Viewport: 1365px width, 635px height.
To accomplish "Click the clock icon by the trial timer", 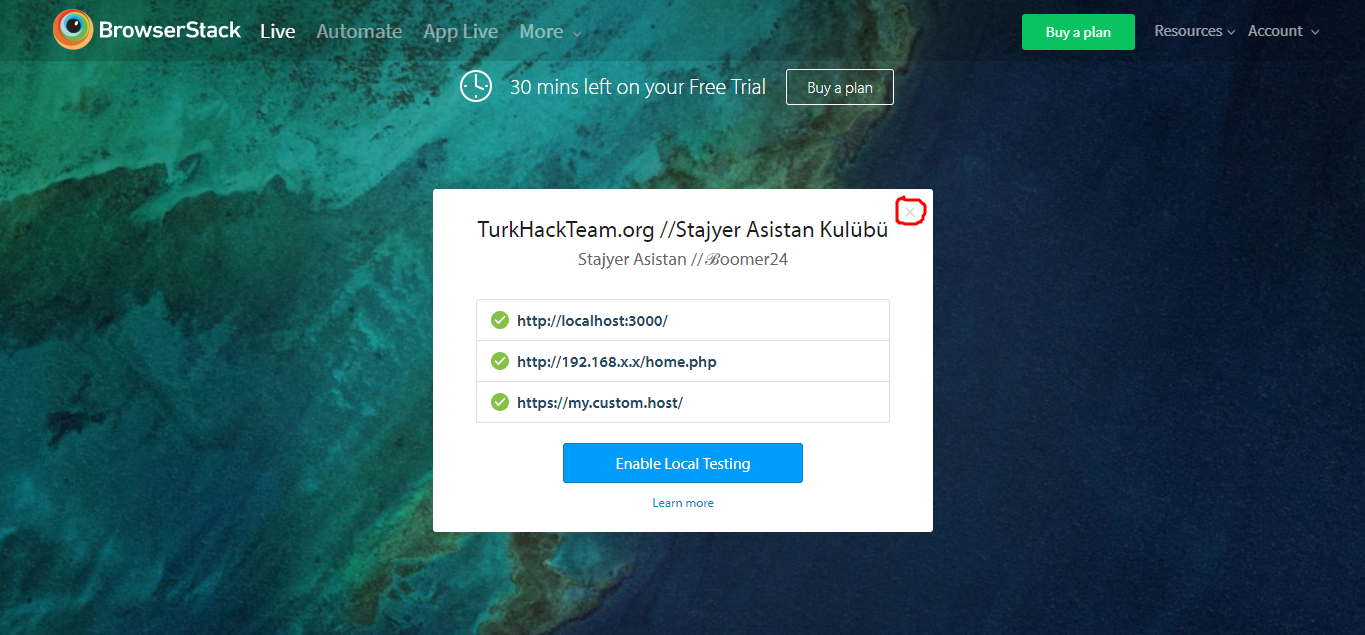I will tap(476, 86).
